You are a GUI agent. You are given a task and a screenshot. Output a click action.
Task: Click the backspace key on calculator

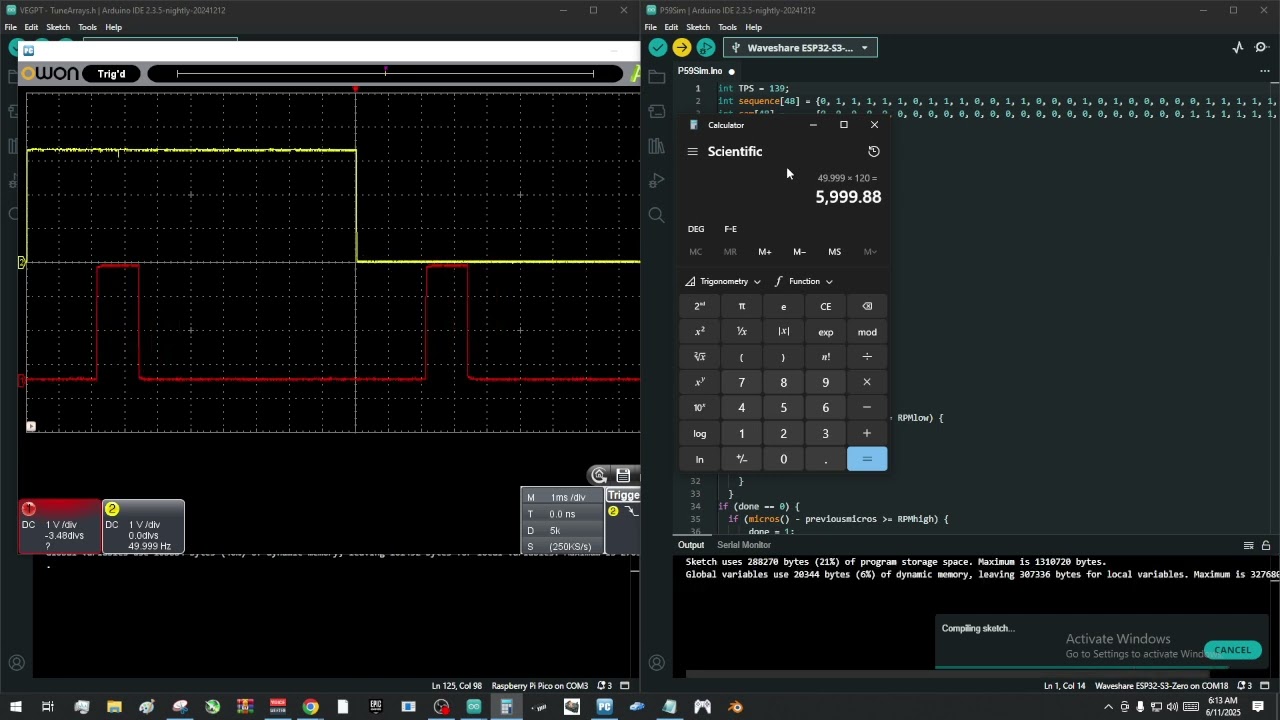867,306
